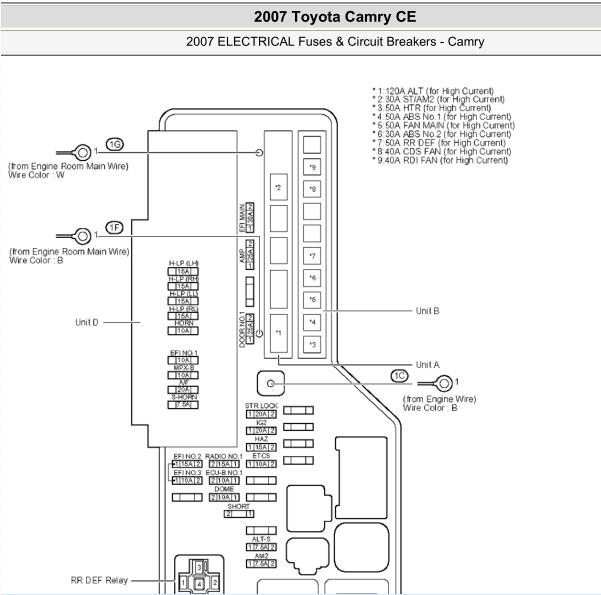Screen dimensions: 601x595
Task: Click the EFI NO.3 fuse label
Action: coord(187,473)
